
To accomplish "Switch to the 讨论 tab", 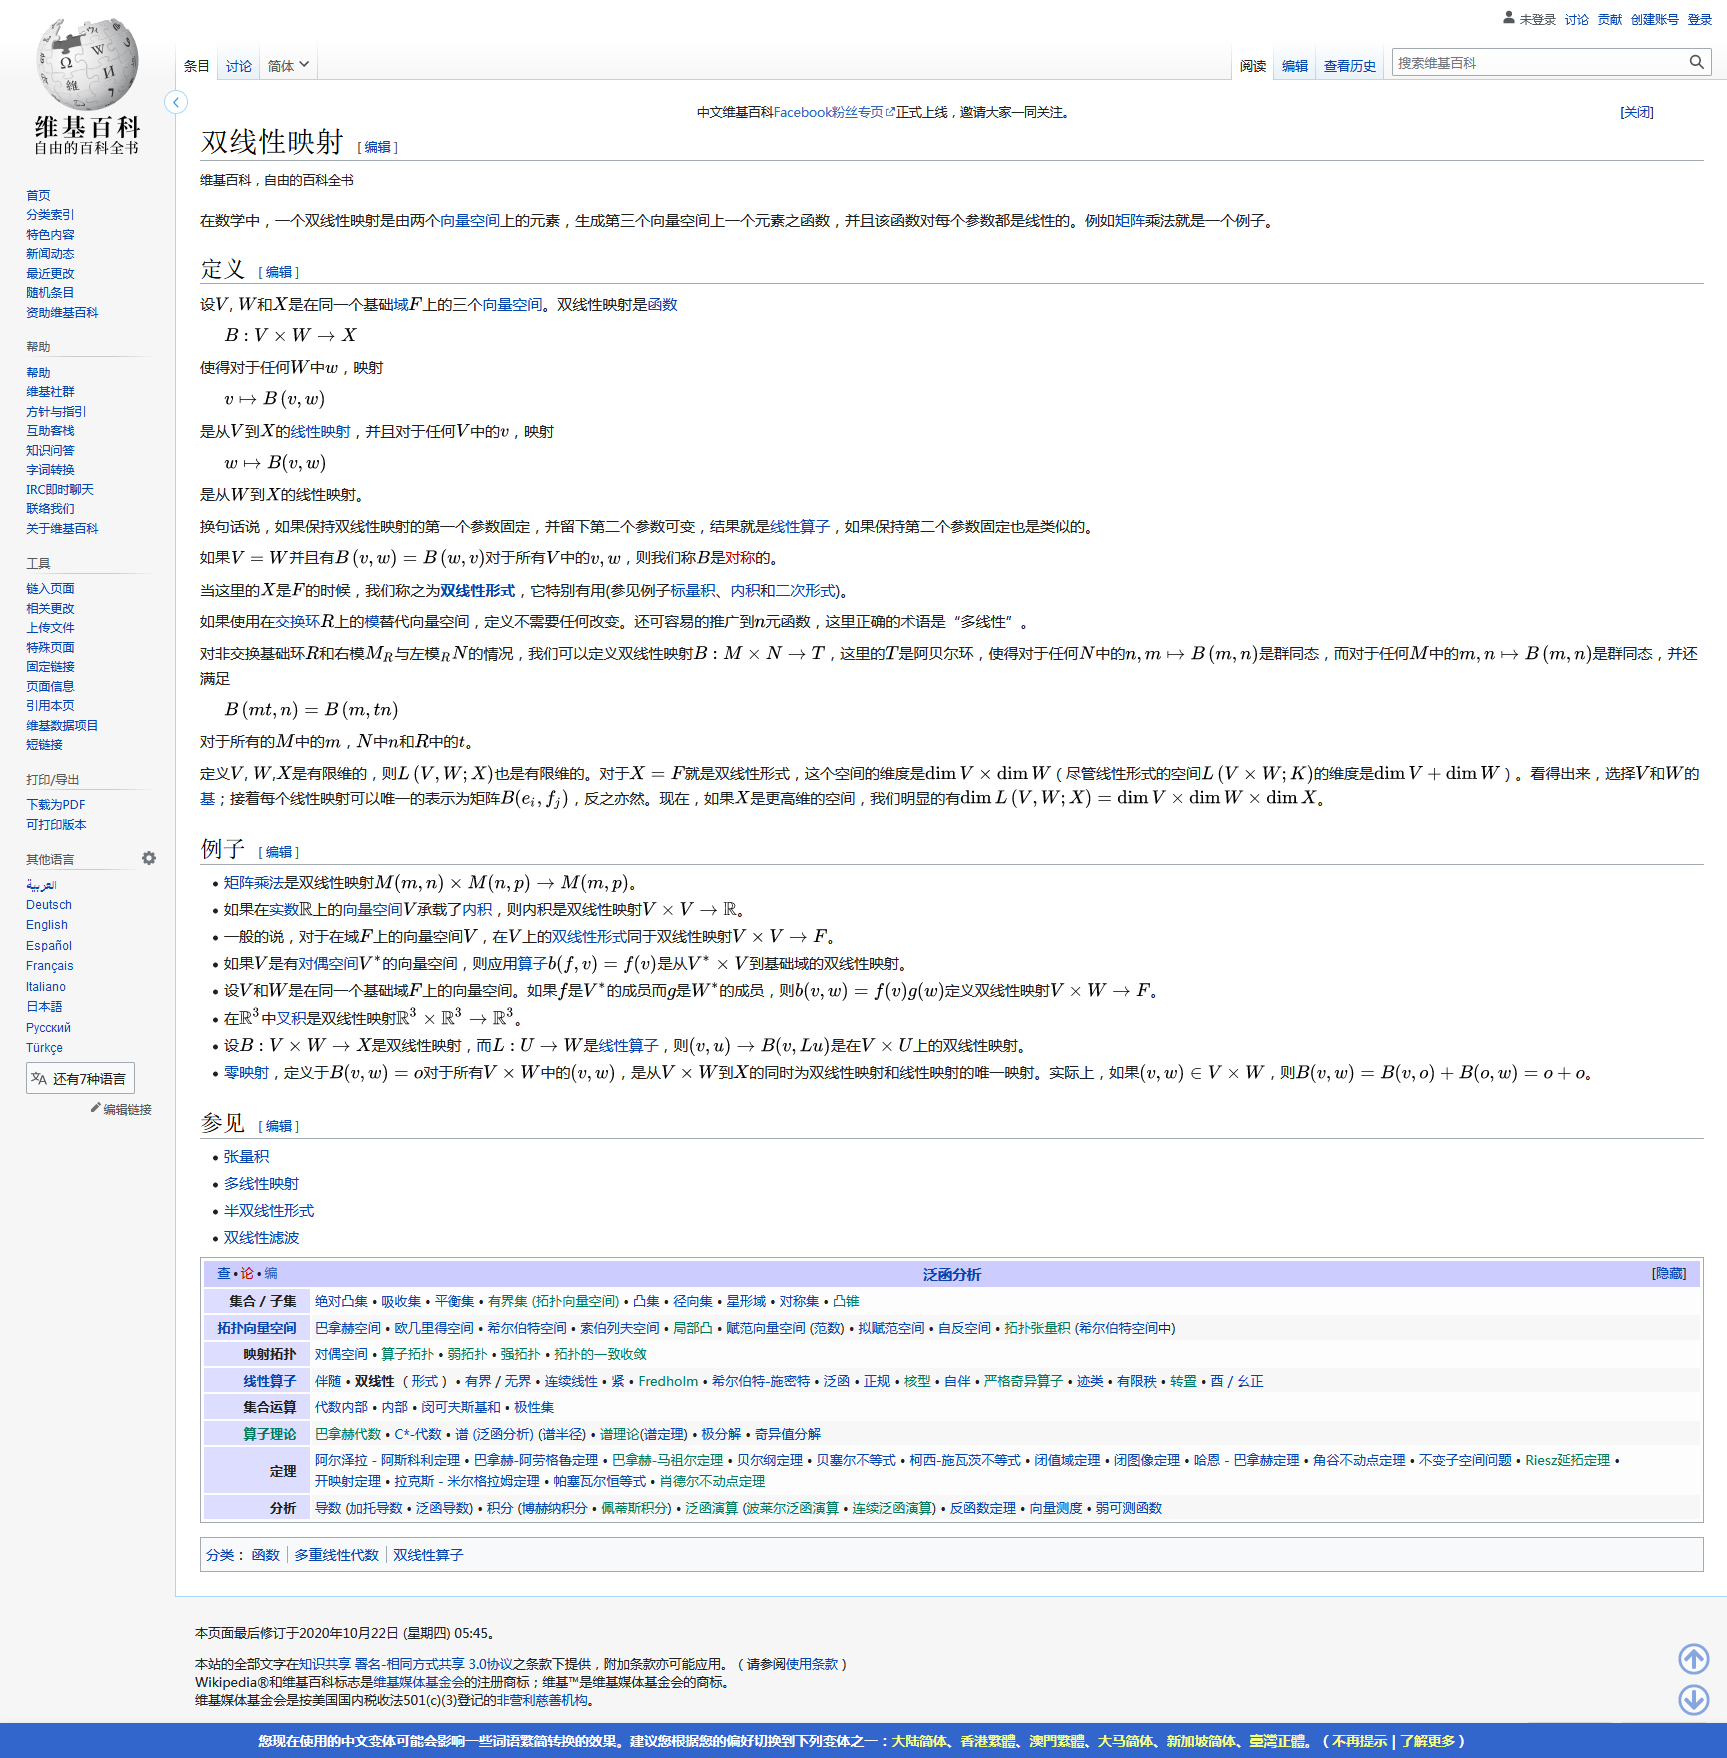I will point(238,66).
